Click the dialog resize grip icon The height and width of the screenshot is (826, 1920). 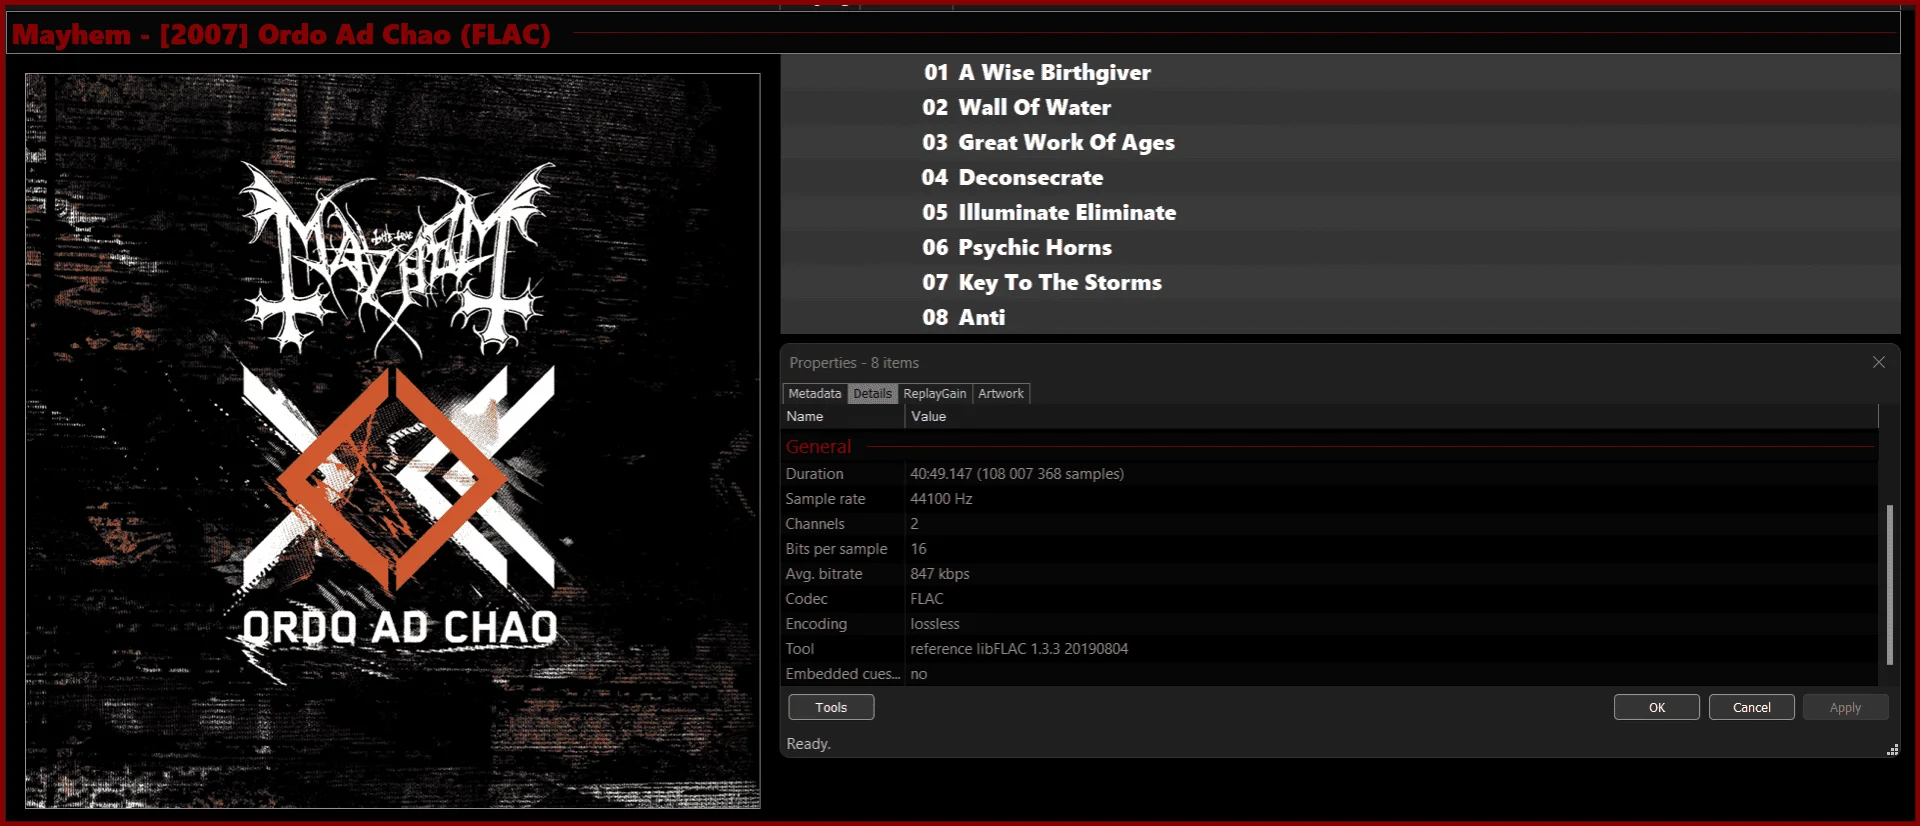tap(1892, 750)
